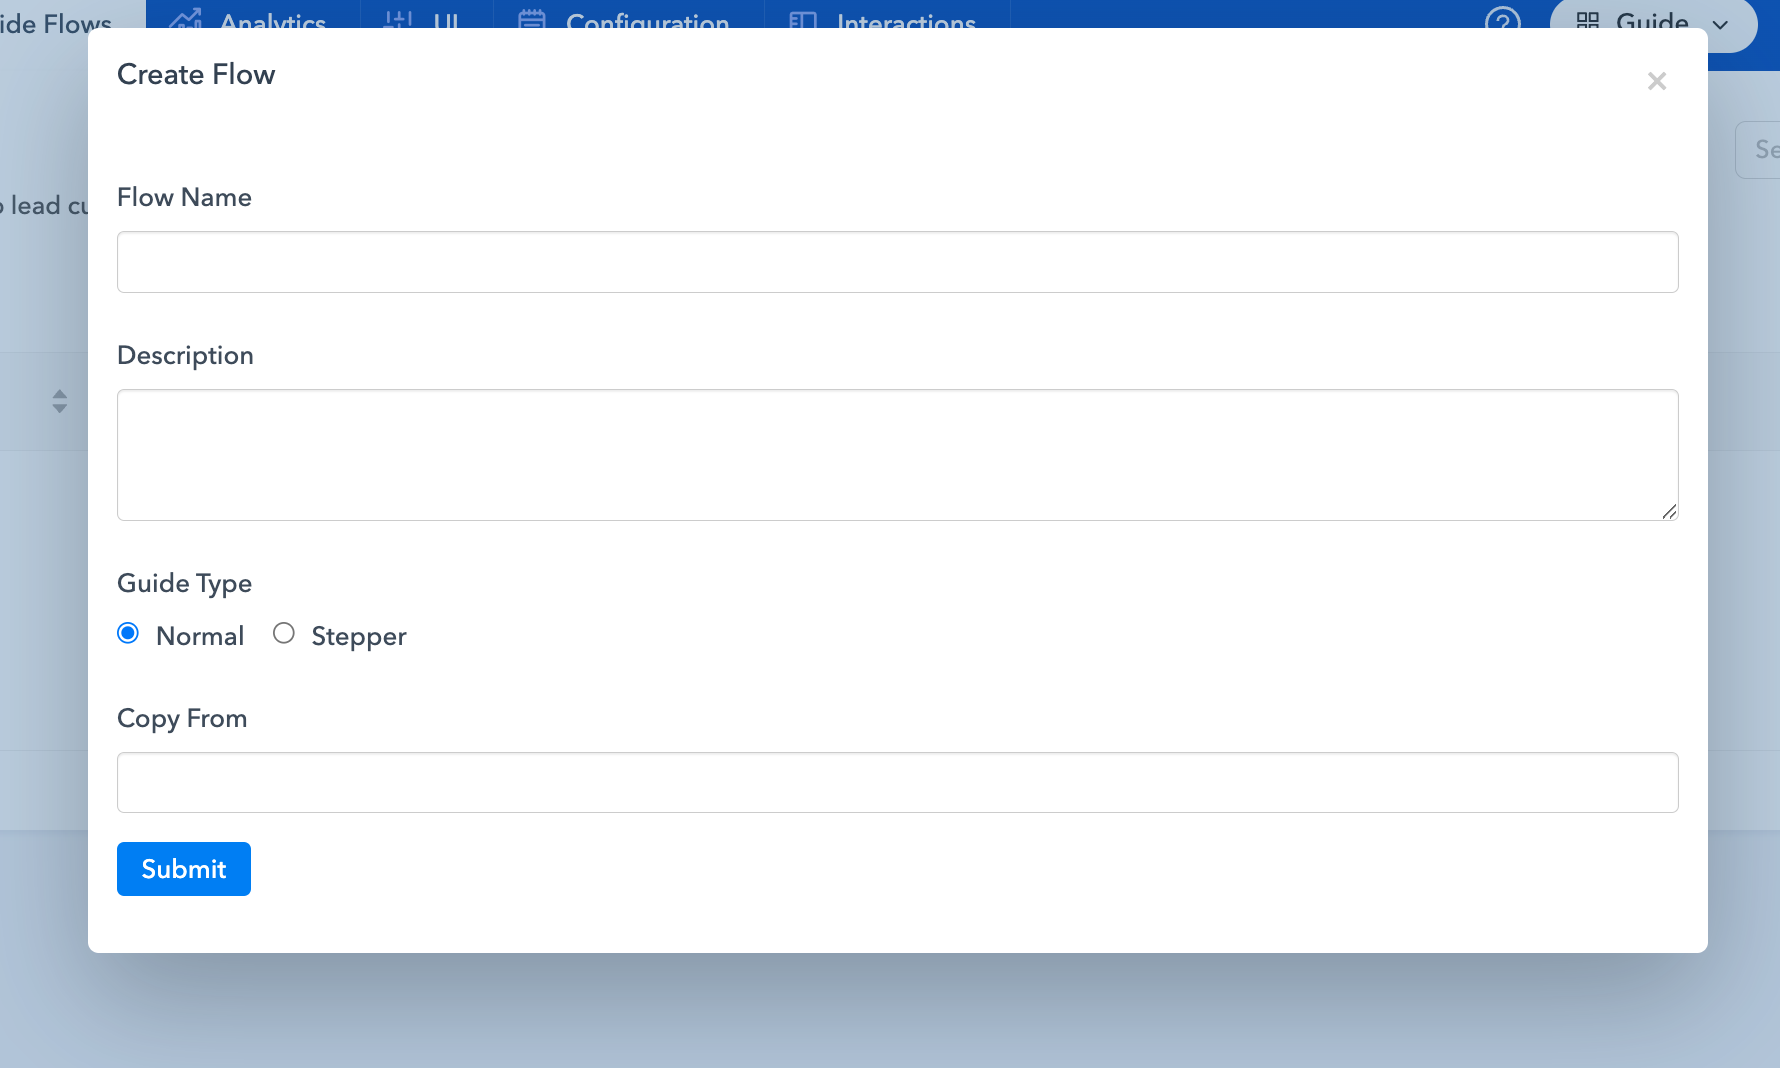Click the partially hidden search field
This screenshot has height=1068, width=1780.
point(1762,150)
